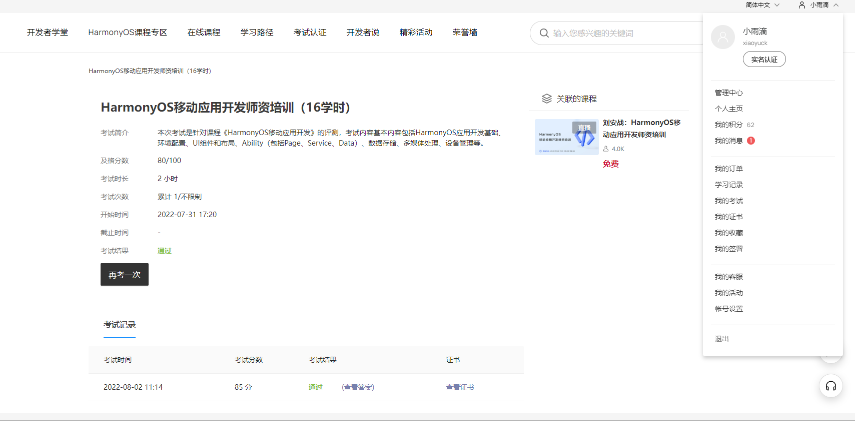Click the start time 2022-07-31 17:20
The height and width of the screenshot is (421, 855).
(x=187, y=214)
